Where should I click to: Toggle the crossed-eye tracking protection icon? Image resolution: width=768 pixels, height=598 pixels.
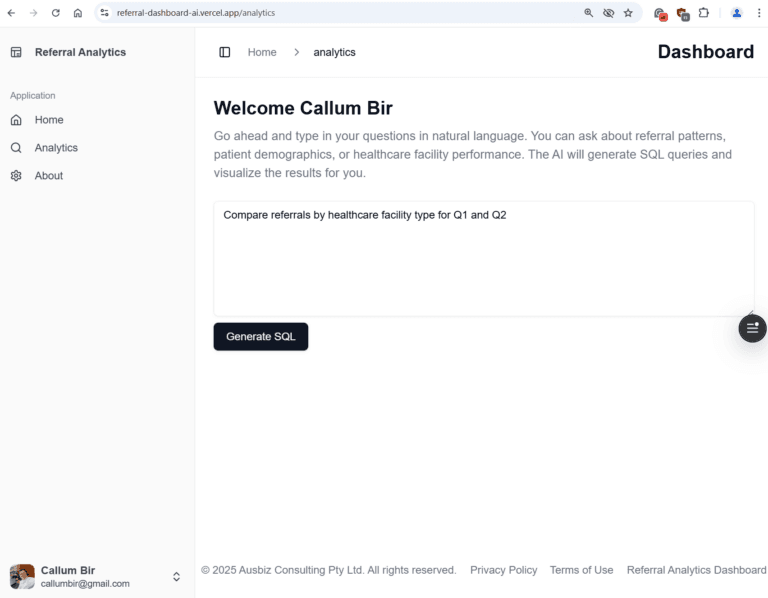point(608,13)
